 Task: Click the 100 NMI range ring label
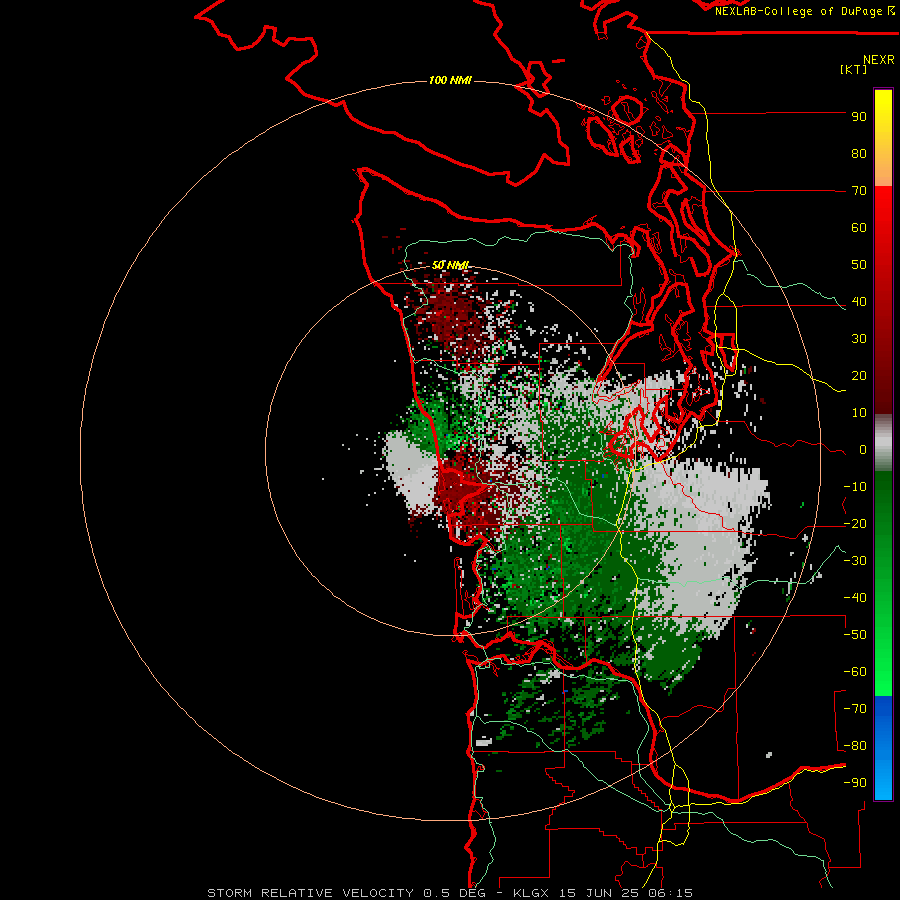[x=450, y=80]
